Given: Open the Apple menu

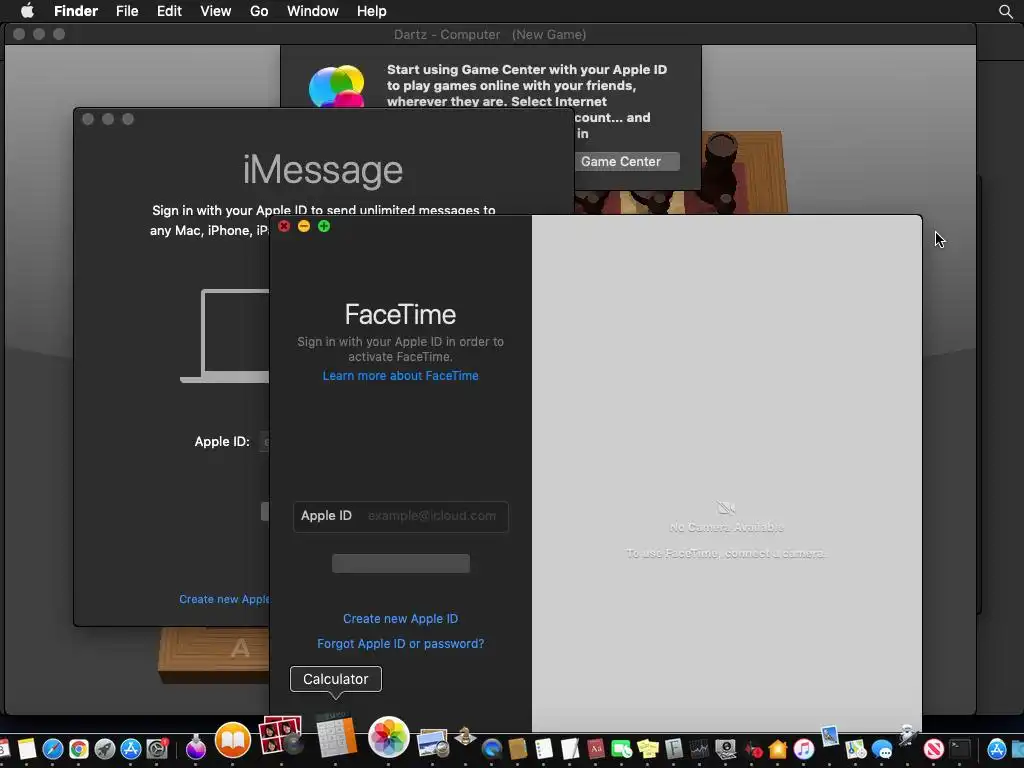Looking at the screenshot, I should (27, 11).
